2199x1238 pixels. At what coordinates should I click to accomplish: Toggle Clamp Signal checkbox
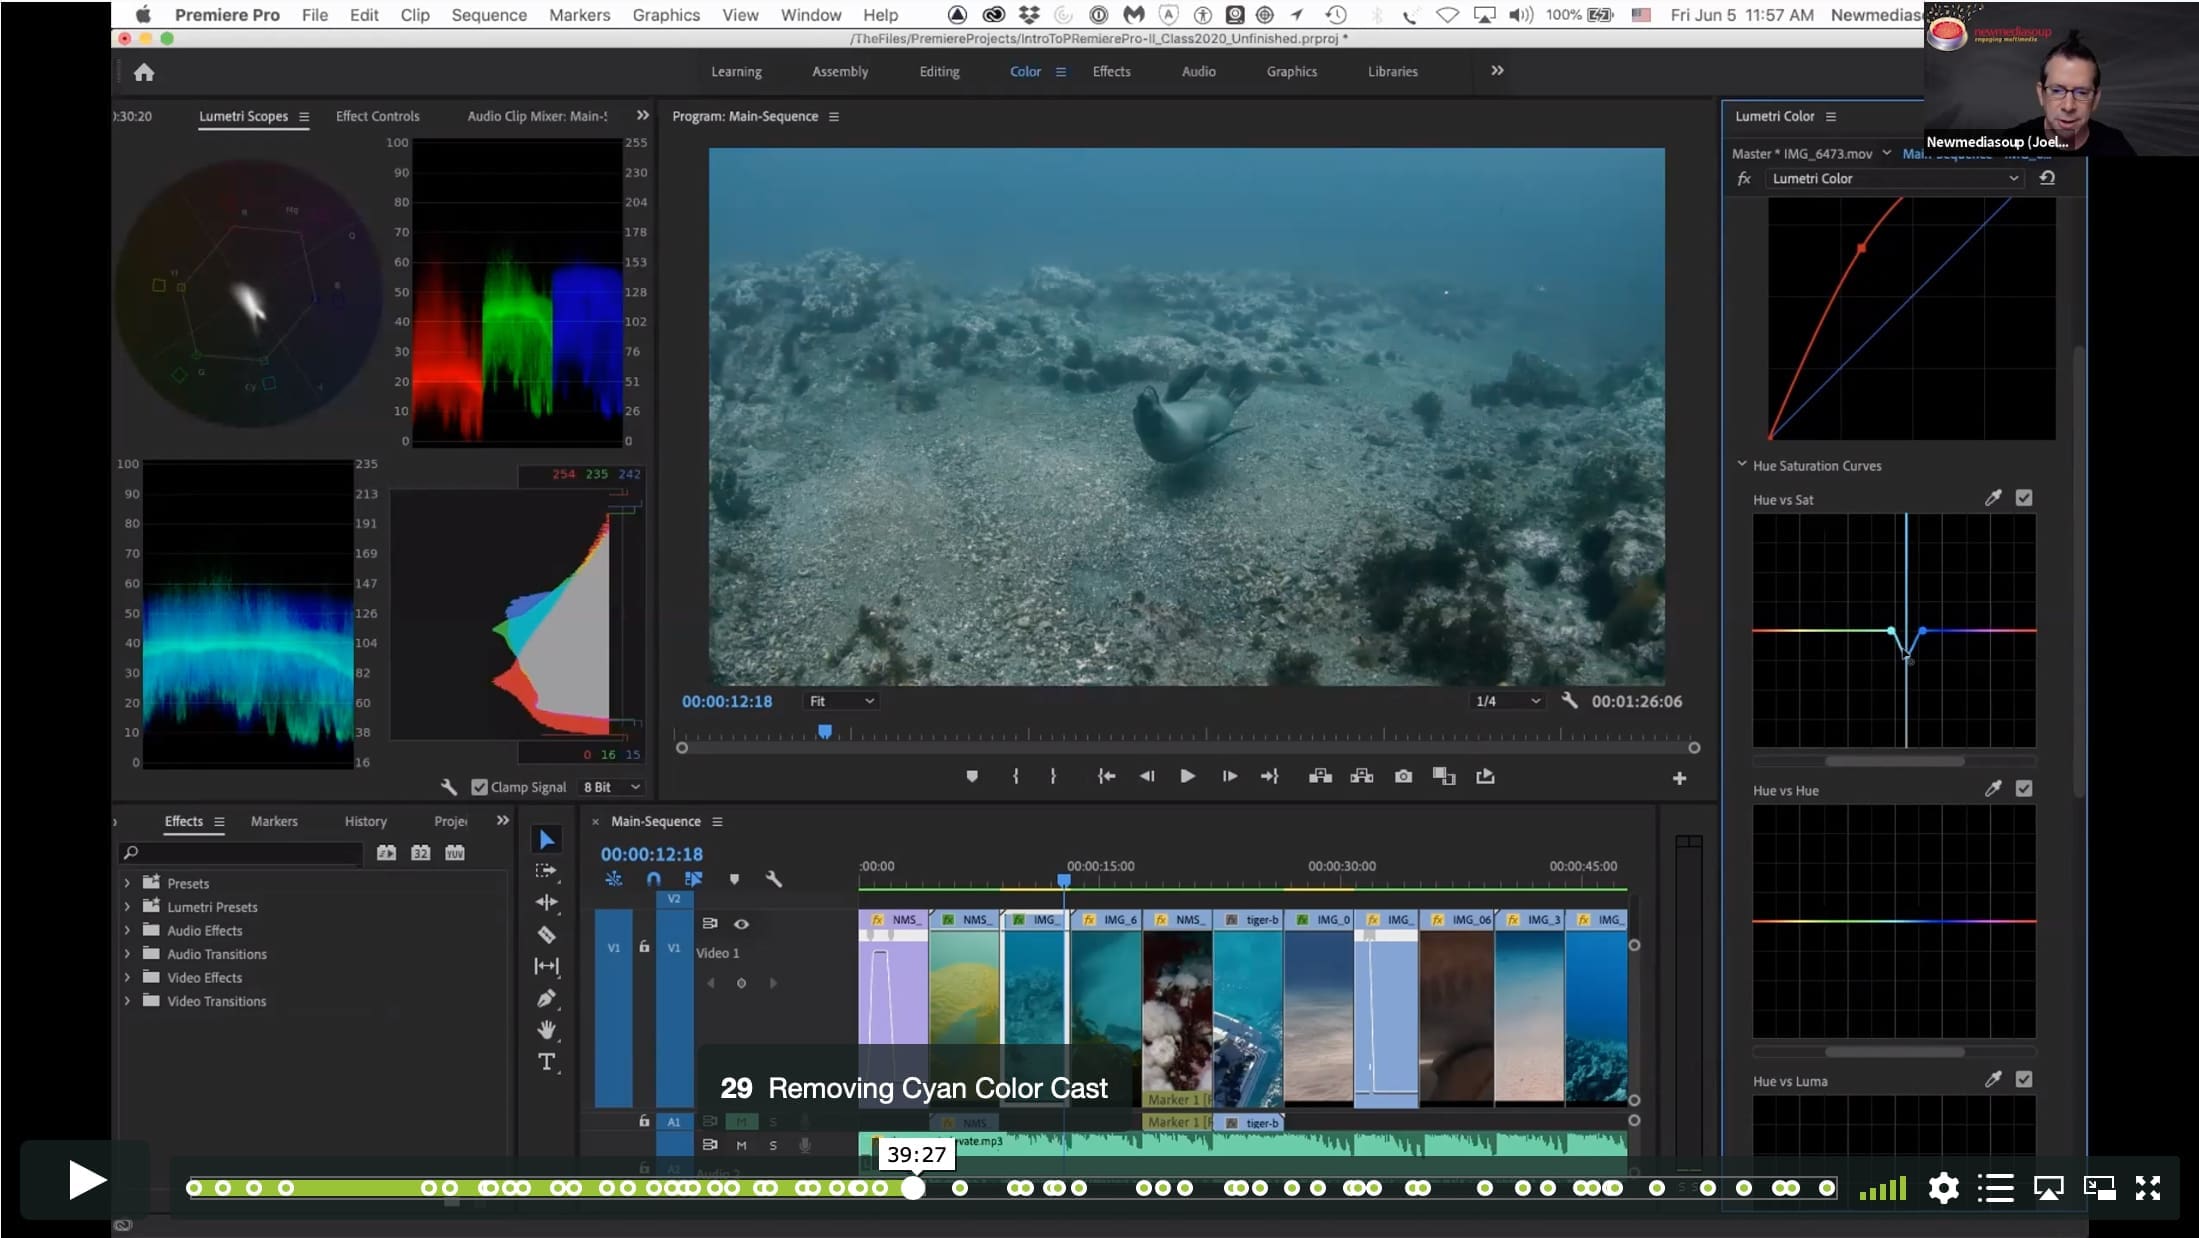pos(479,787)
